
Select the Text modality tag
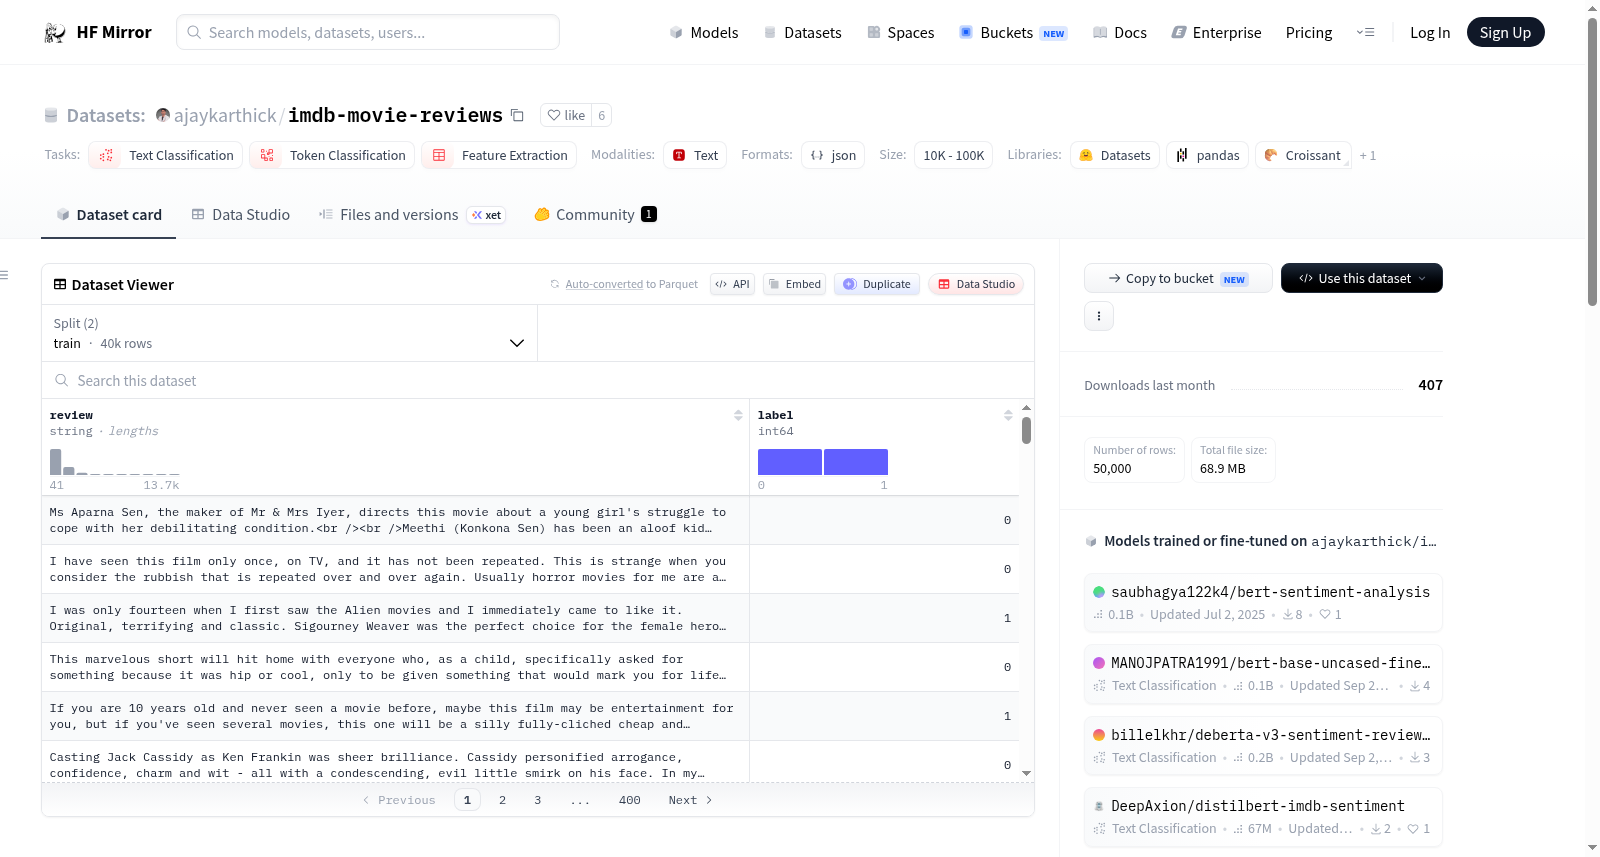pyautogui.click(x=695, y=155)
